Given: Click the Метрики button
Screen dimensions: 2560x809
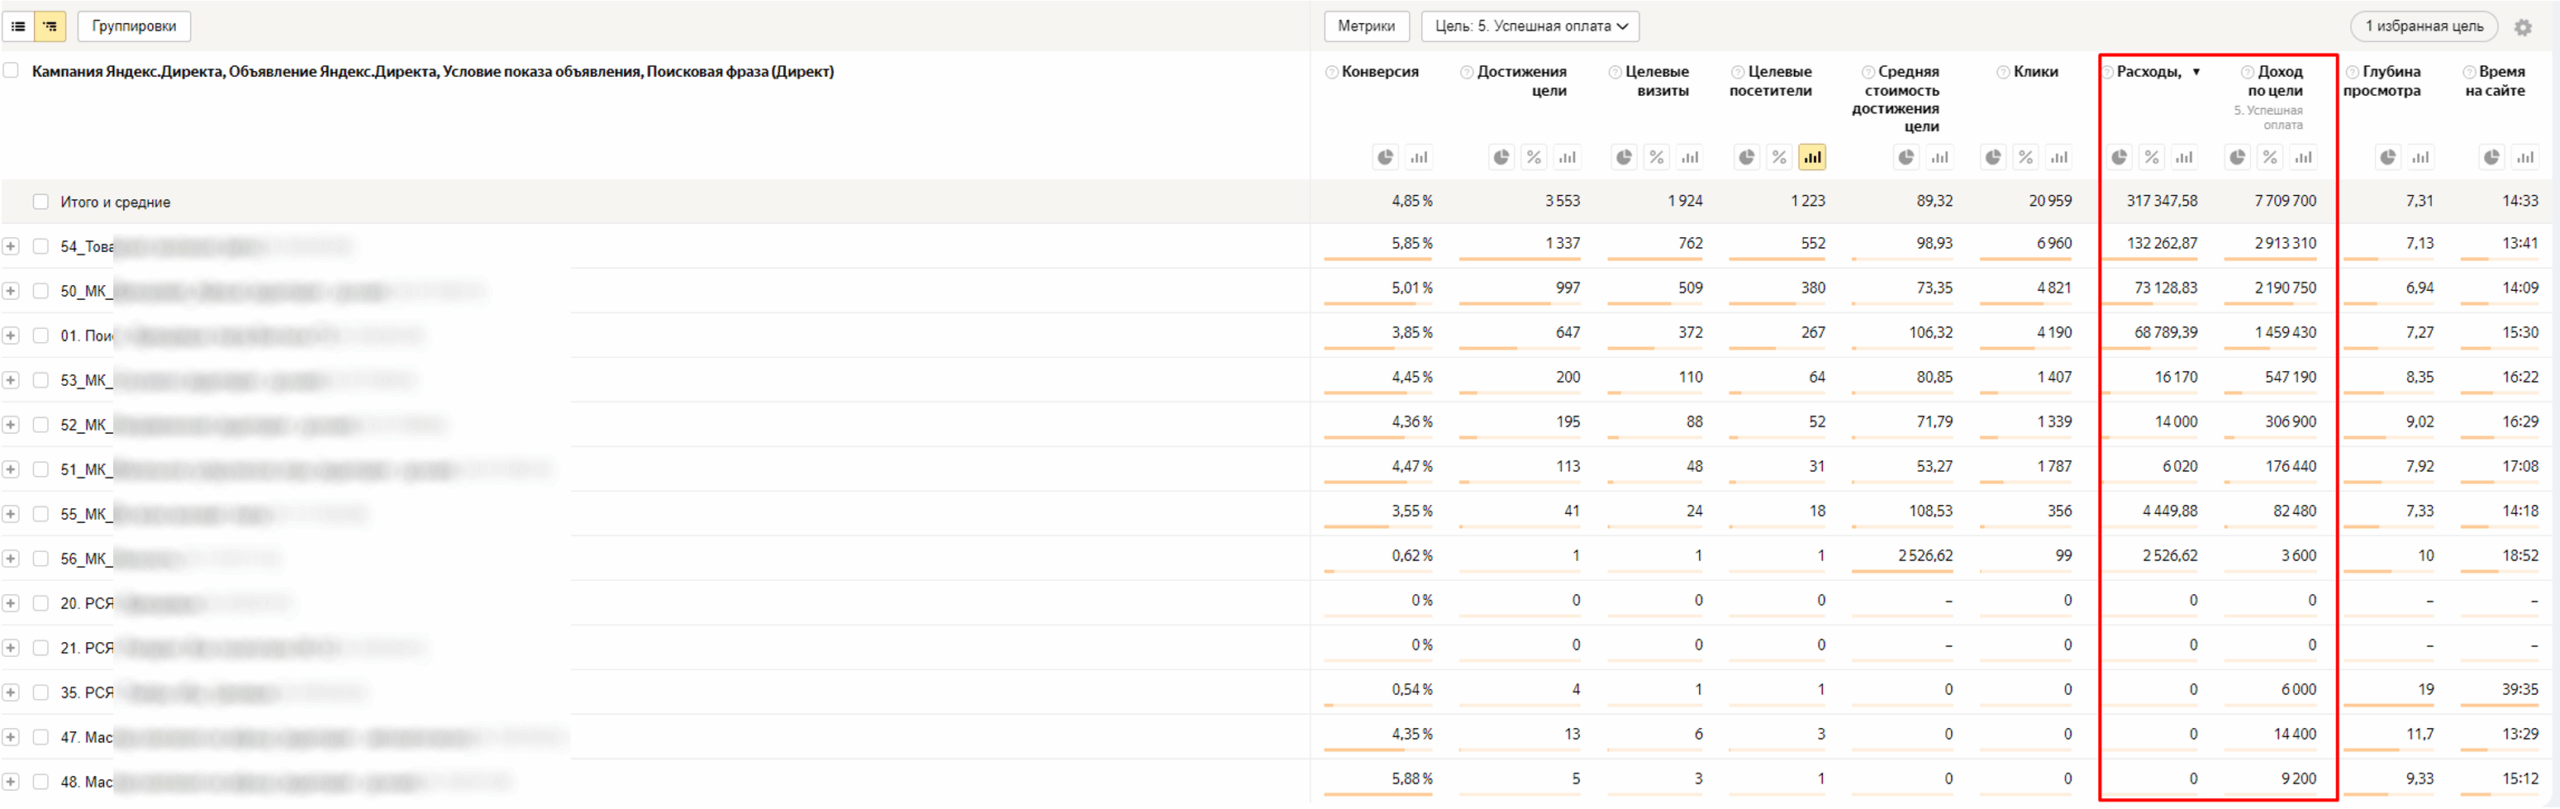Looking at the screenshot, I should coord(1366,26).
